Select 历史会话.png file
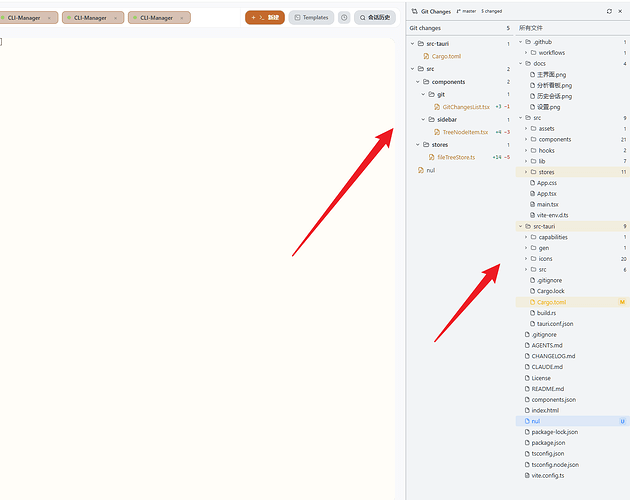 coord(554,96)
